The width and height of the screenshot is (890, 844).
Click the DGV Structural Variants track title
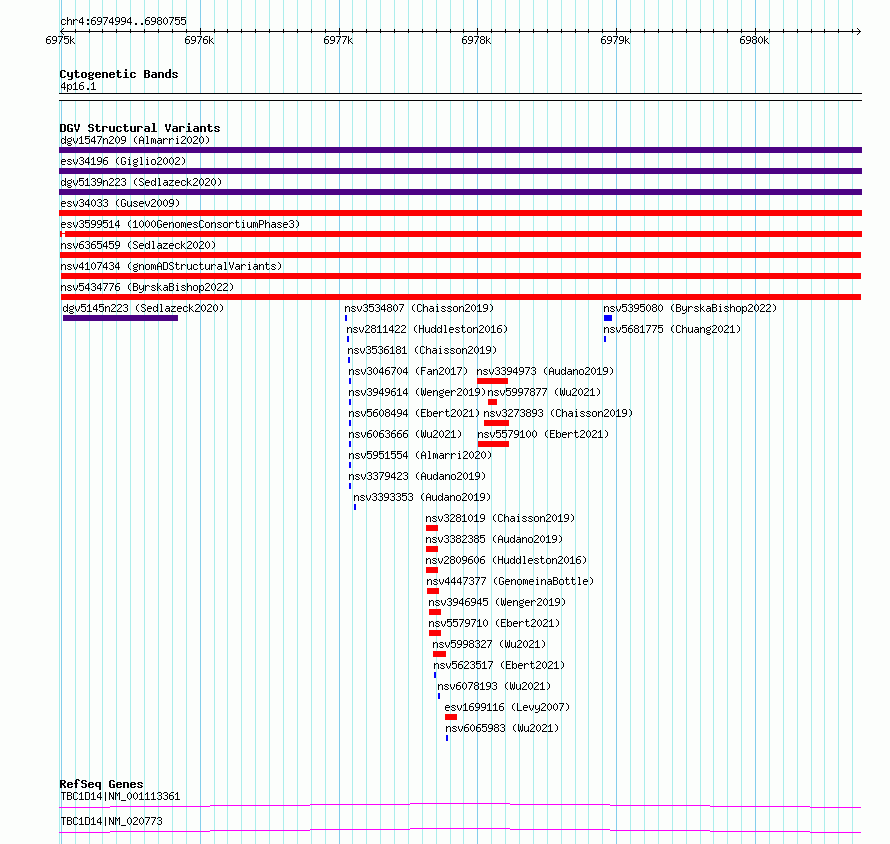[140, 128]
